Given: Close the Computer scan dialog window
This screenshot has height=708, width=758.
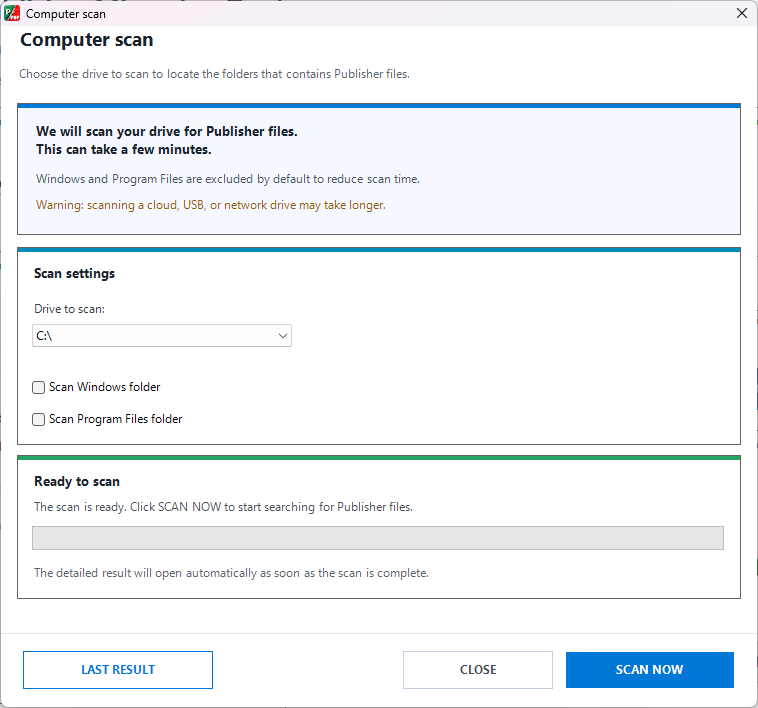Looking at the screenshot, I should coord(742,14).
